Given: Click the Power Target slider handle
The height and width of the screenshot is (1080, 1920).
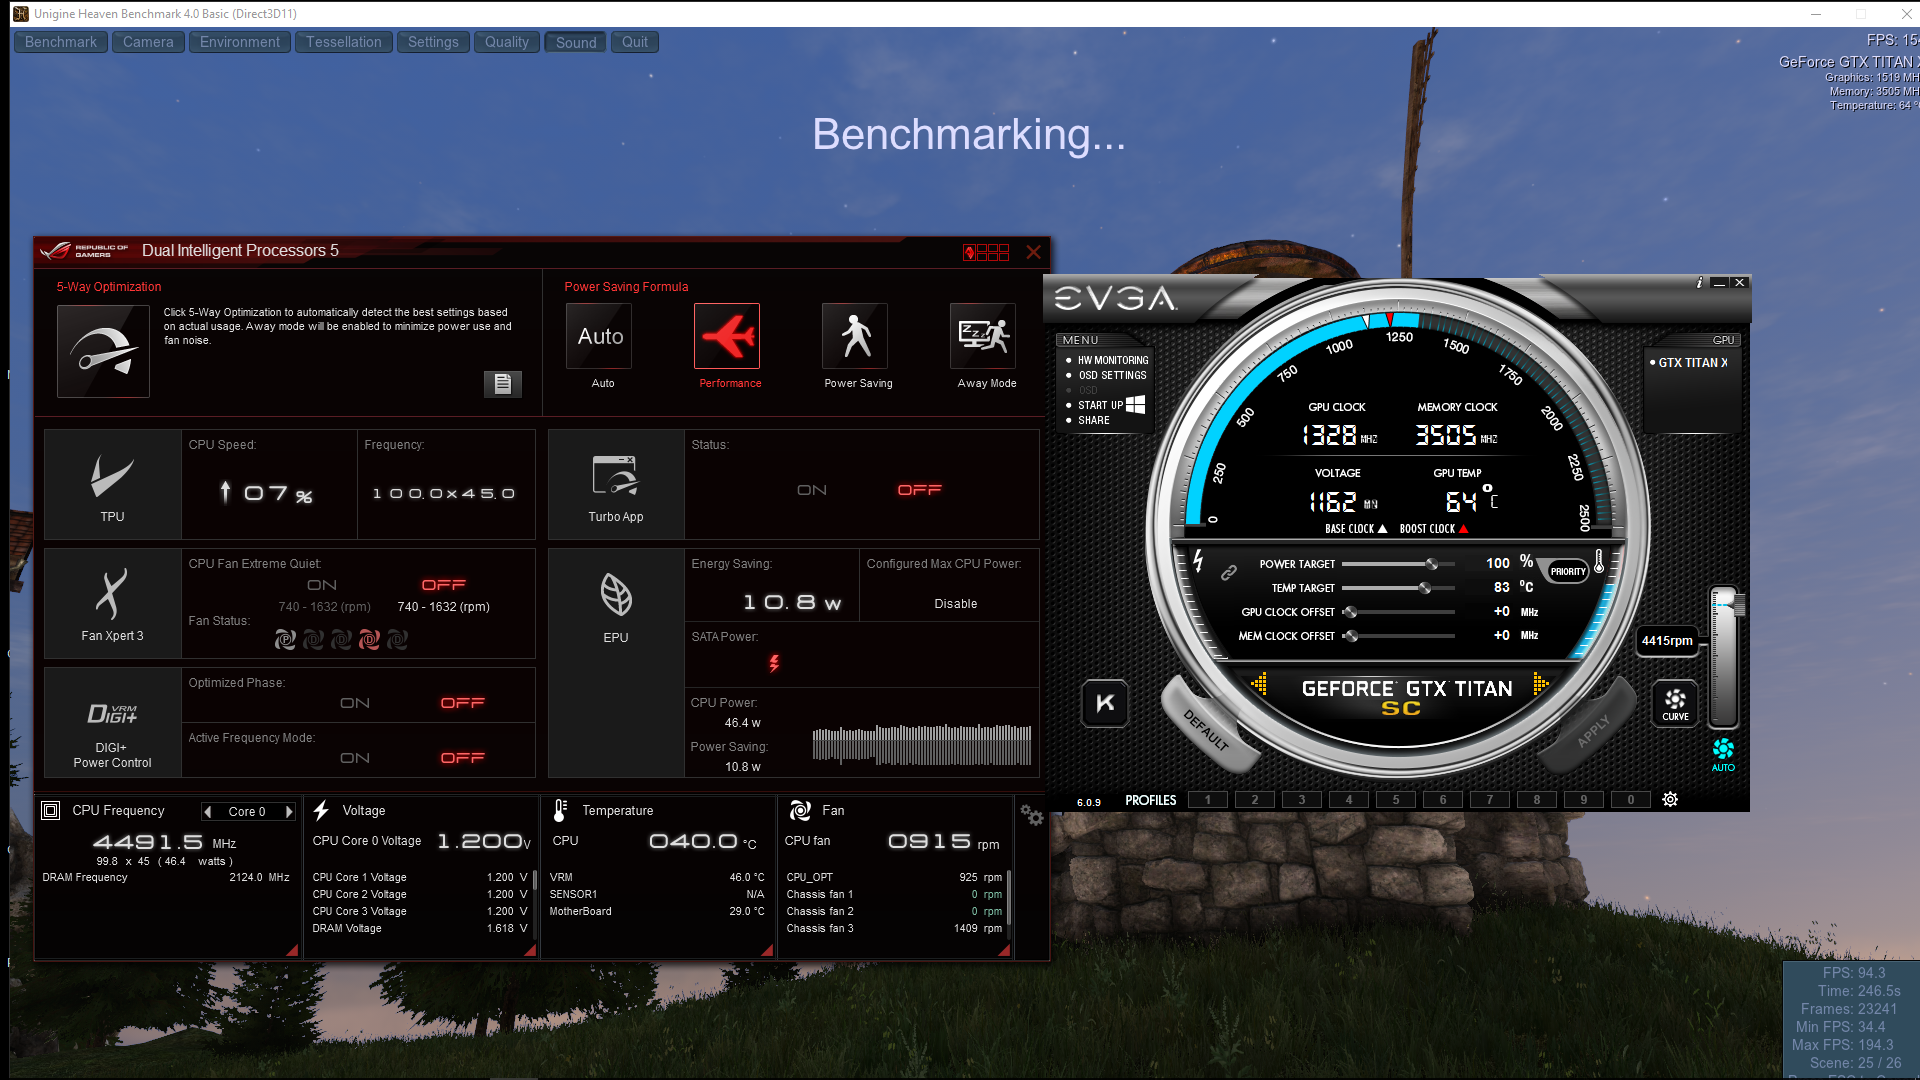Looking at the screenshot, I should pyautogui.click(x=1431, y=564).
